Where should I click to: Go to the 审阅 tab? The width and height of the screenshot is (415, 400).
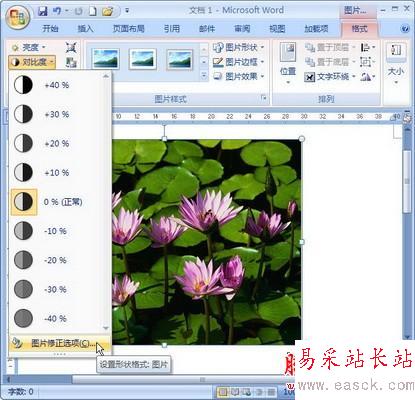coord(242,29)
